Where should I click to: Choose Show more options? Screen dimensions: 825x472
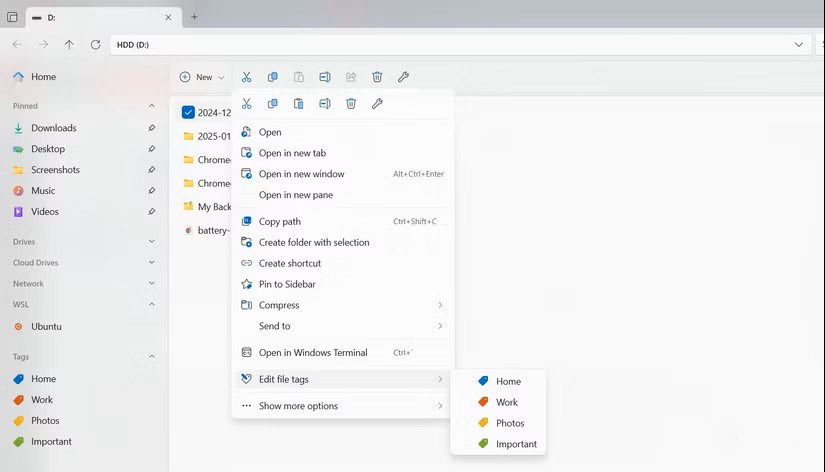tap(343, 406)
